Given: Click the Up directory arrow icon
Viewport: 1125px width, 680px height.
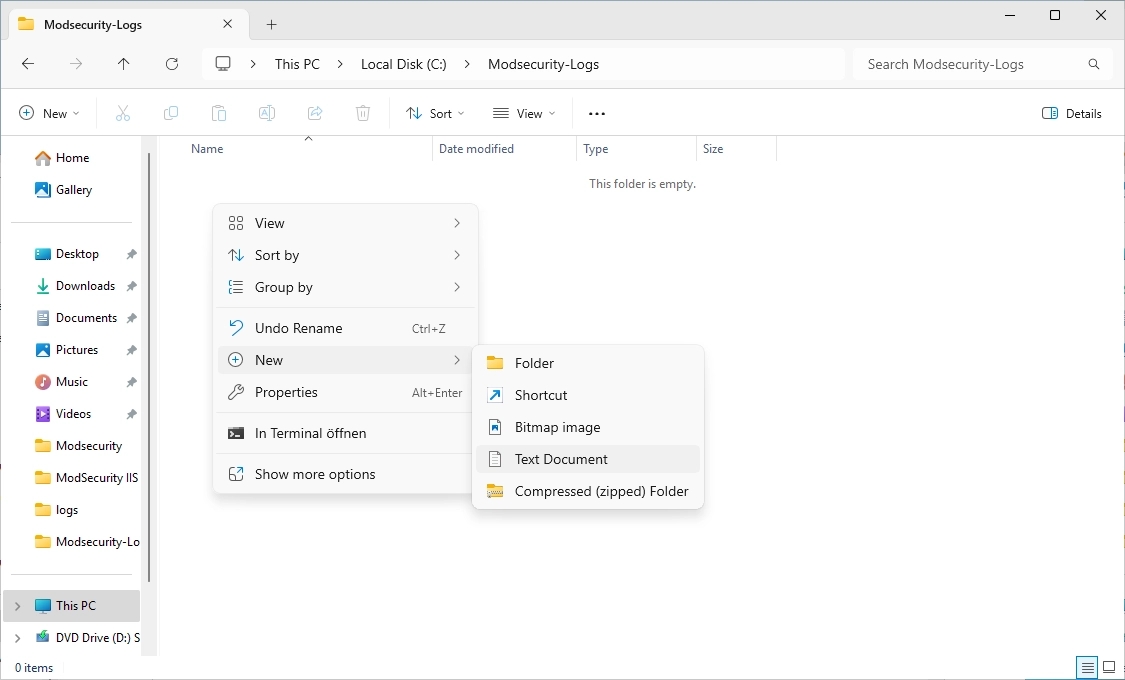Looking at the screenshot, I should click(123, 64).
